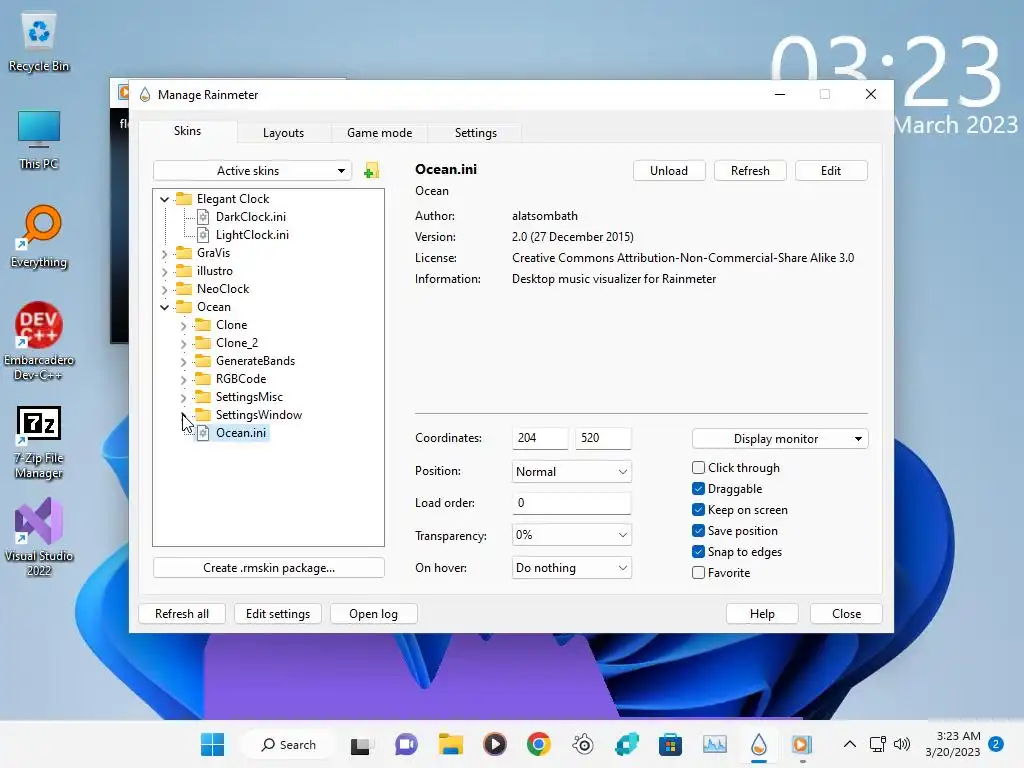Open the Windows Start menu
The image size is (1024, 768).
pos(212,744)
